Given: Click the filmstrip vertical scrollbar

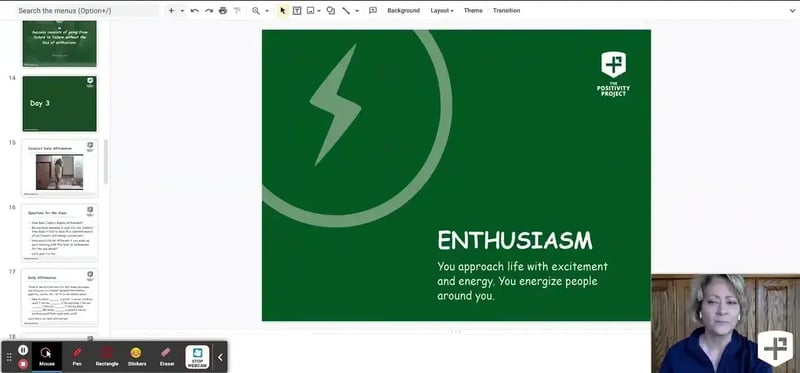Looking at the screenshot, I should 106,161.
